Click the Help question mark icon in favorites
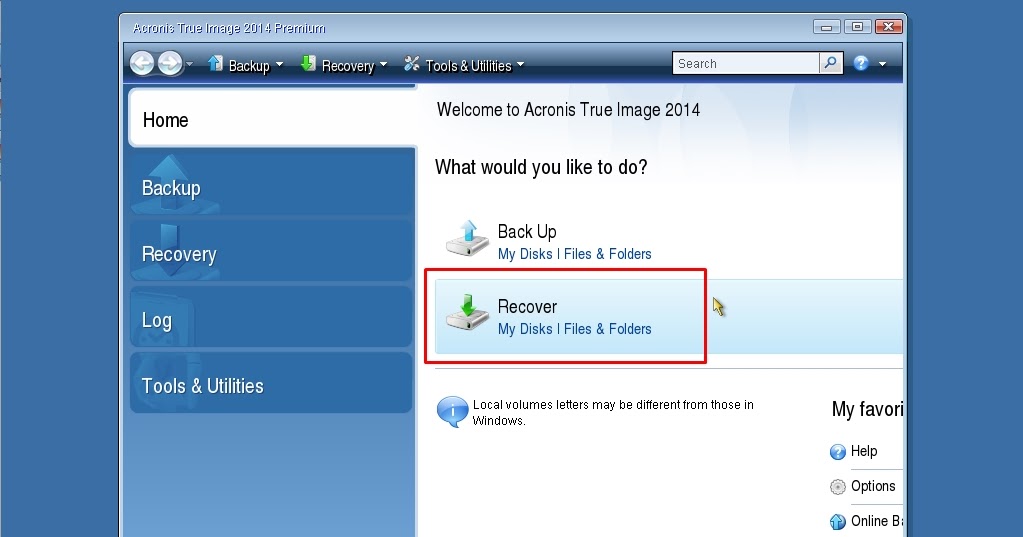This screenshot has height=537, width=1023. coord(838,452)
